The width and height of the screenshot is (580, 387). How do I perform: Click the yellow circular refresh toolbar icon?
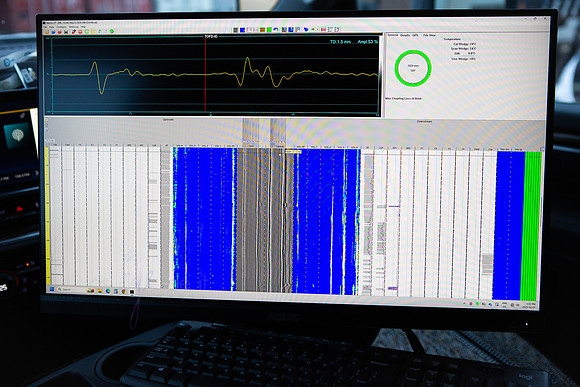click(x=93, y=31)
